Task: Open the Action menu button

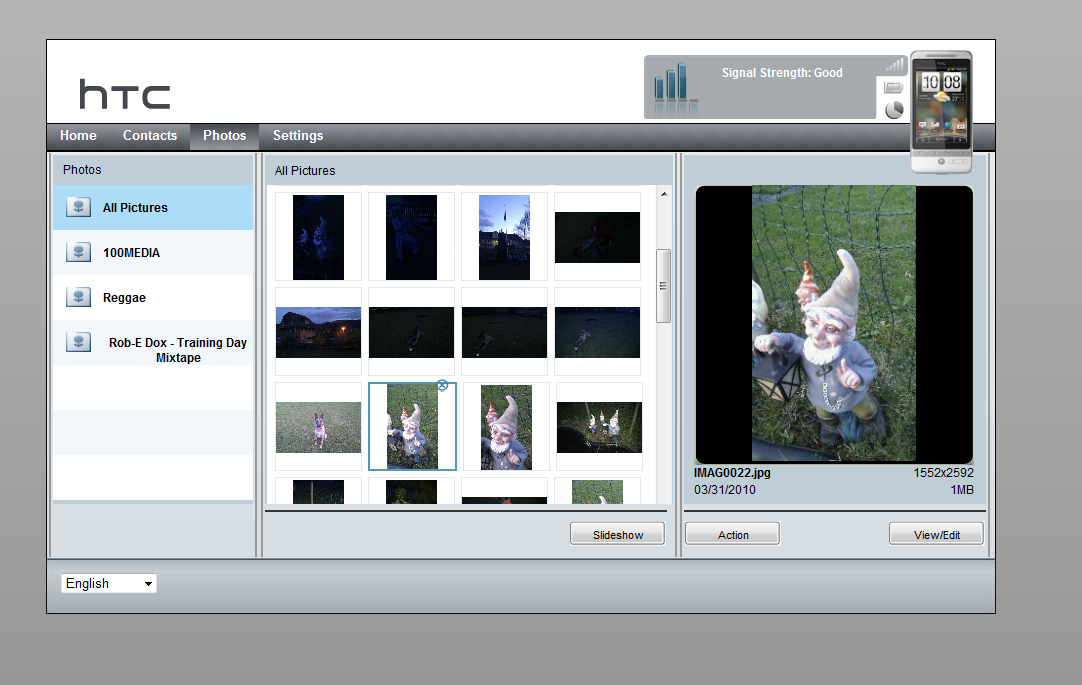Action: coord(733,534)
